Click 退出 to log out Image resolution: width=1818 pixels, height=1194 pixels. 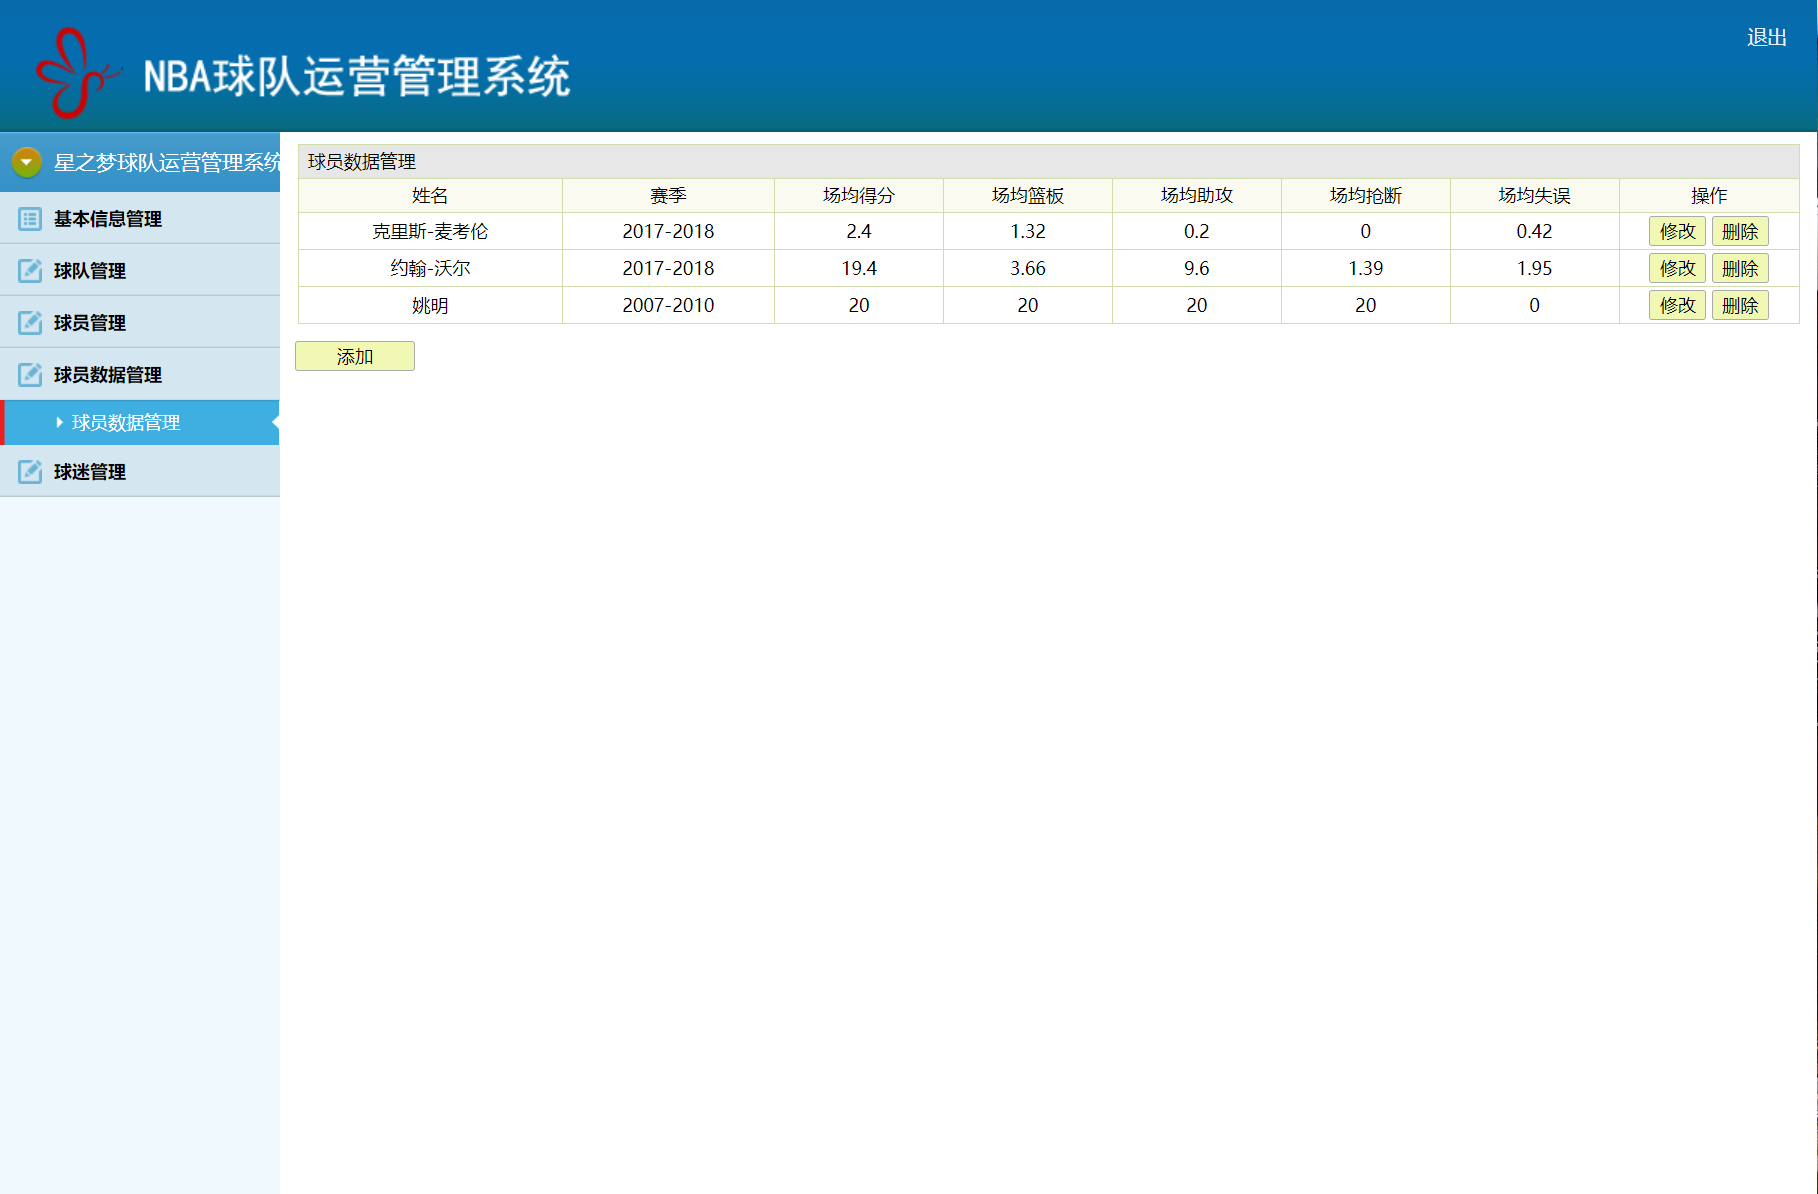(1767, 36)
